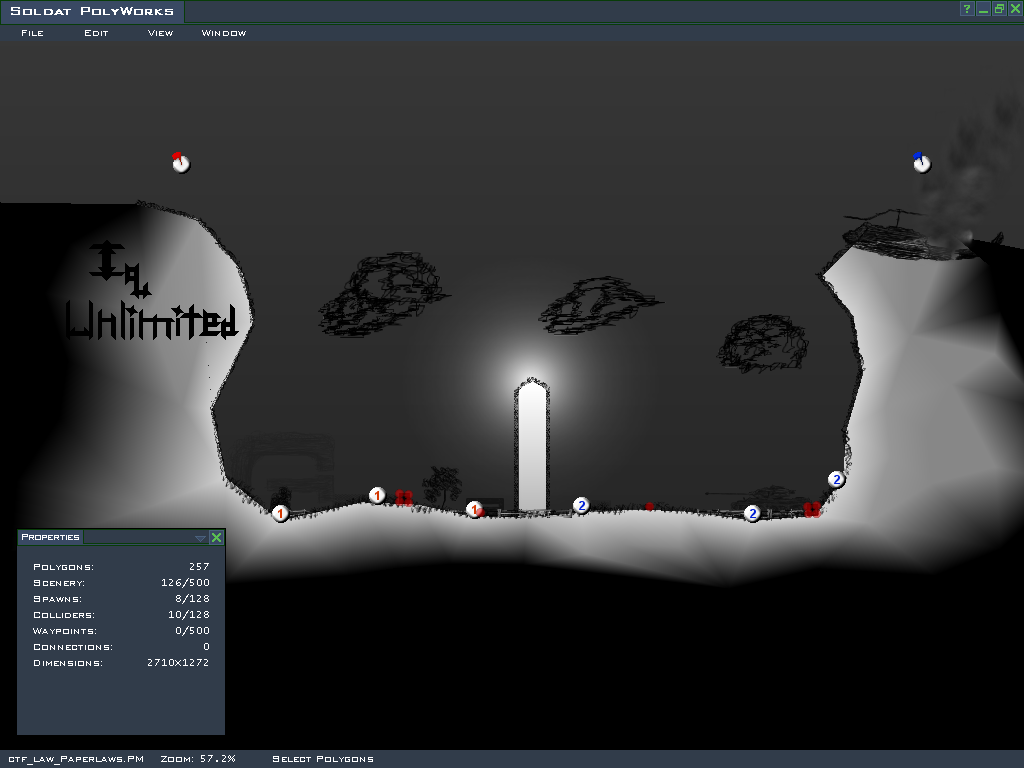Viewport: 1024px width, 768px height.
Task: Open the Edit menu
Action: point(96,33)
